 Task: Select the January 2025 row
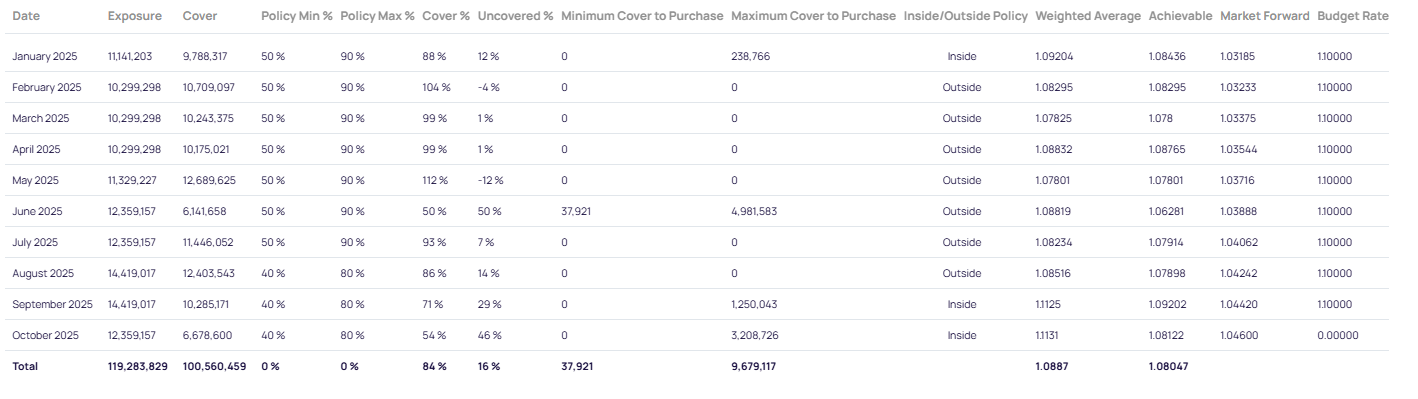(700, 56)
